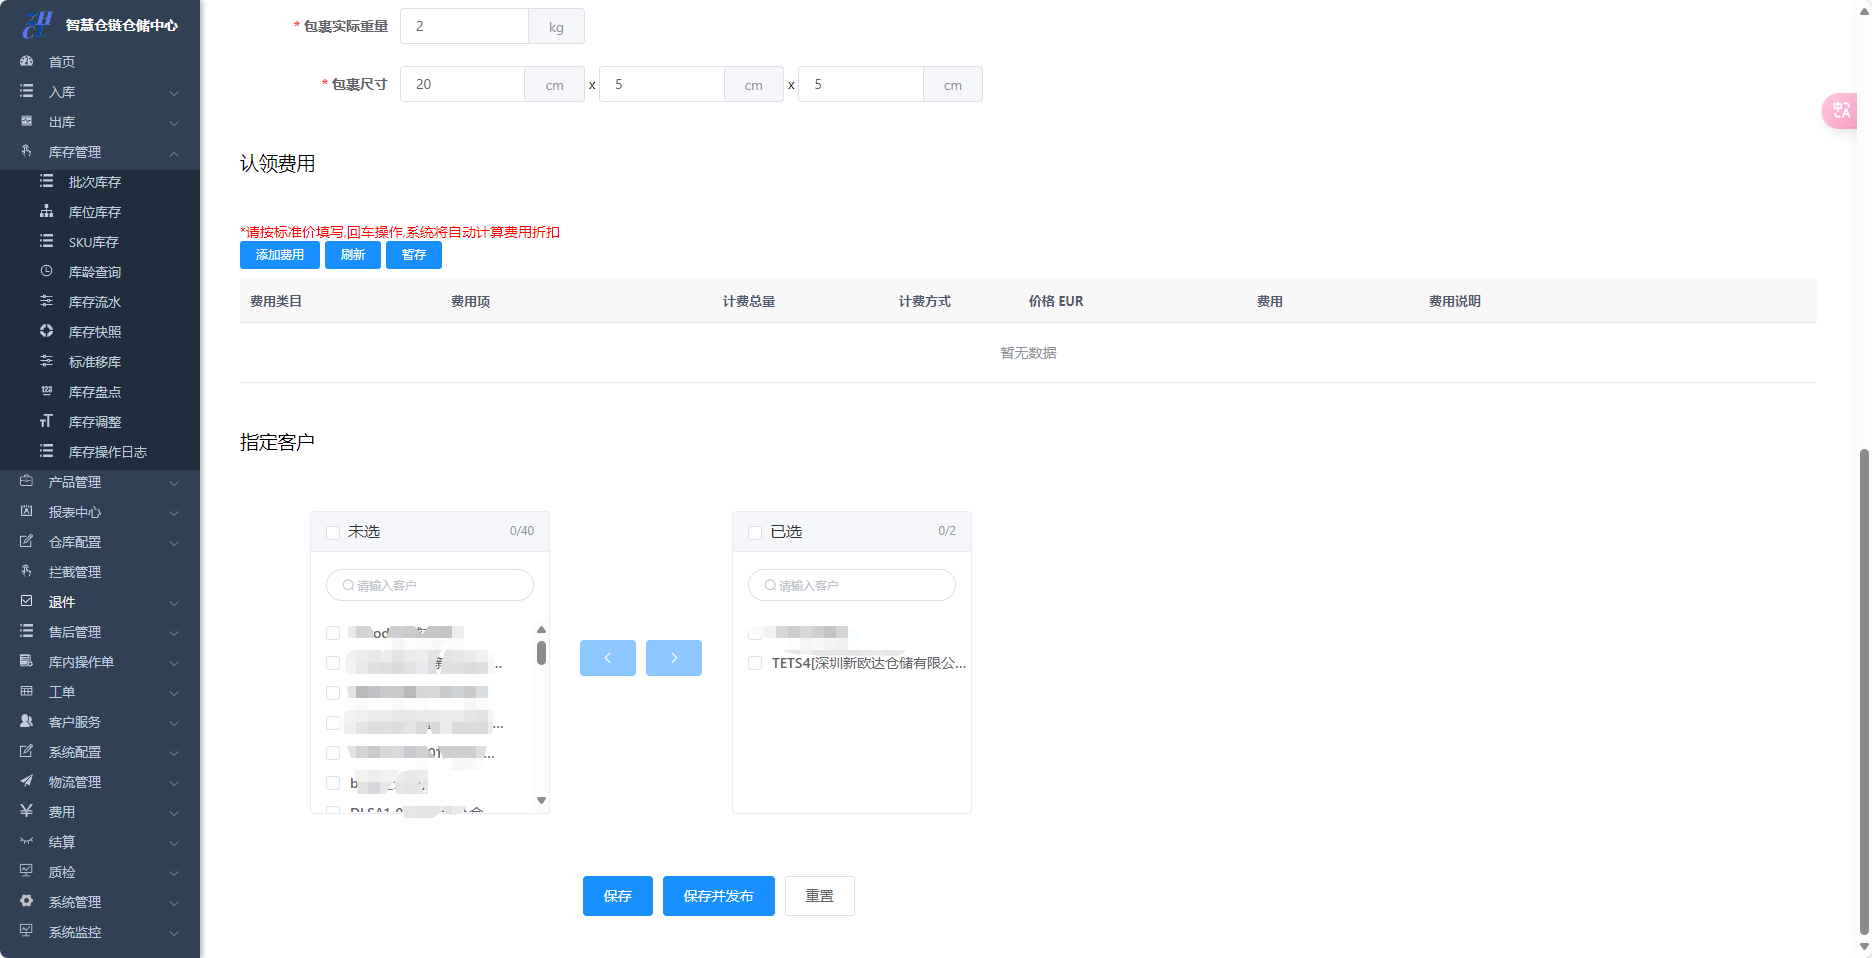Click the 保存并发布 button
Image resolution: width=1872 pixels, height=958 pixels.
pos(718,896)
